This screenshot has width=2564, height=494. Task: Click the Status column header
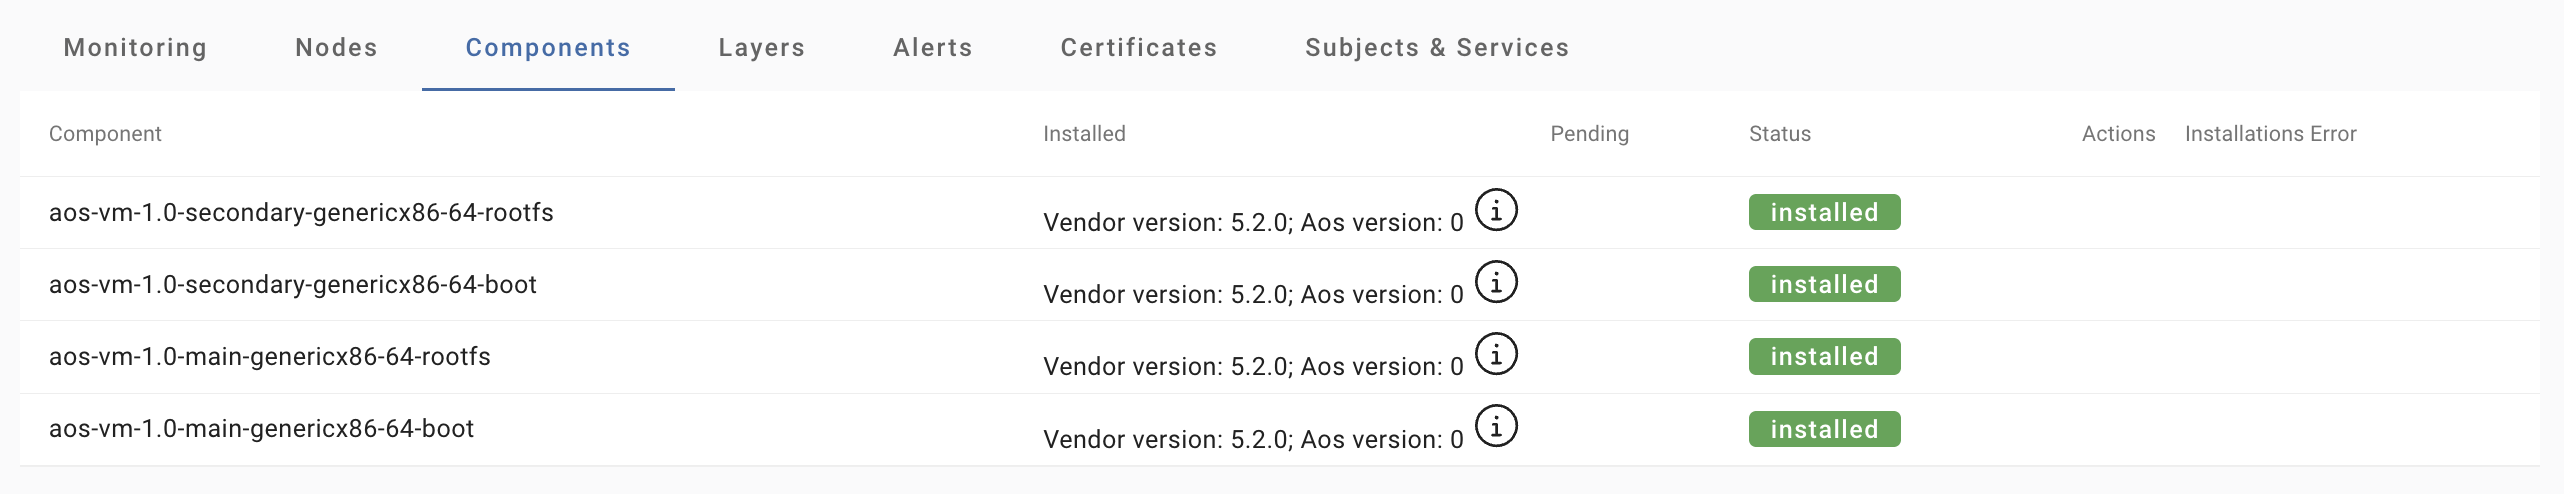tap(1779, 134)
